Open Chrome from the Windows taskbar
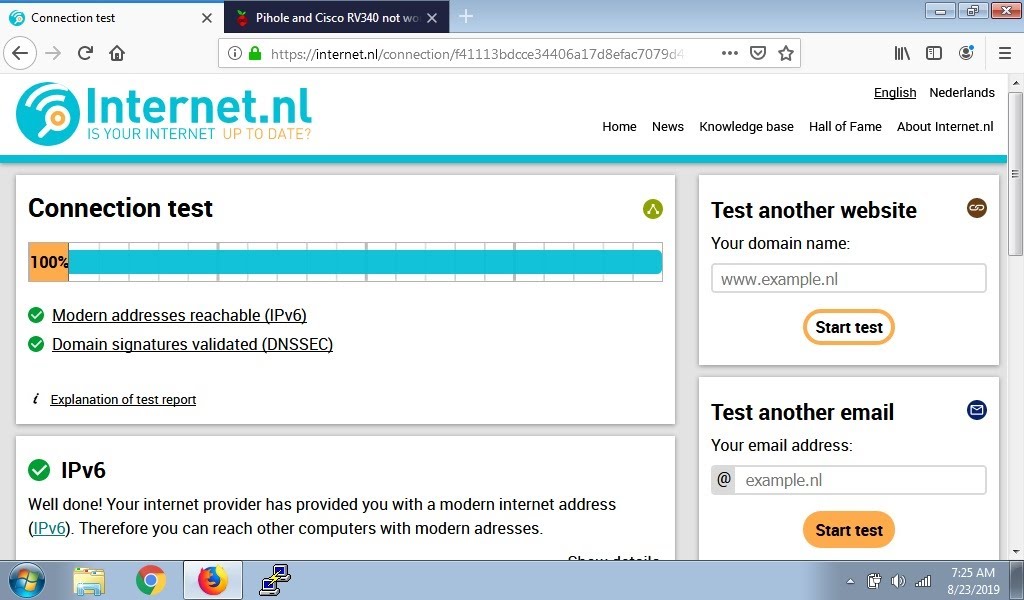The width and height of the screenshot is (1024, 600). point(151,580)
